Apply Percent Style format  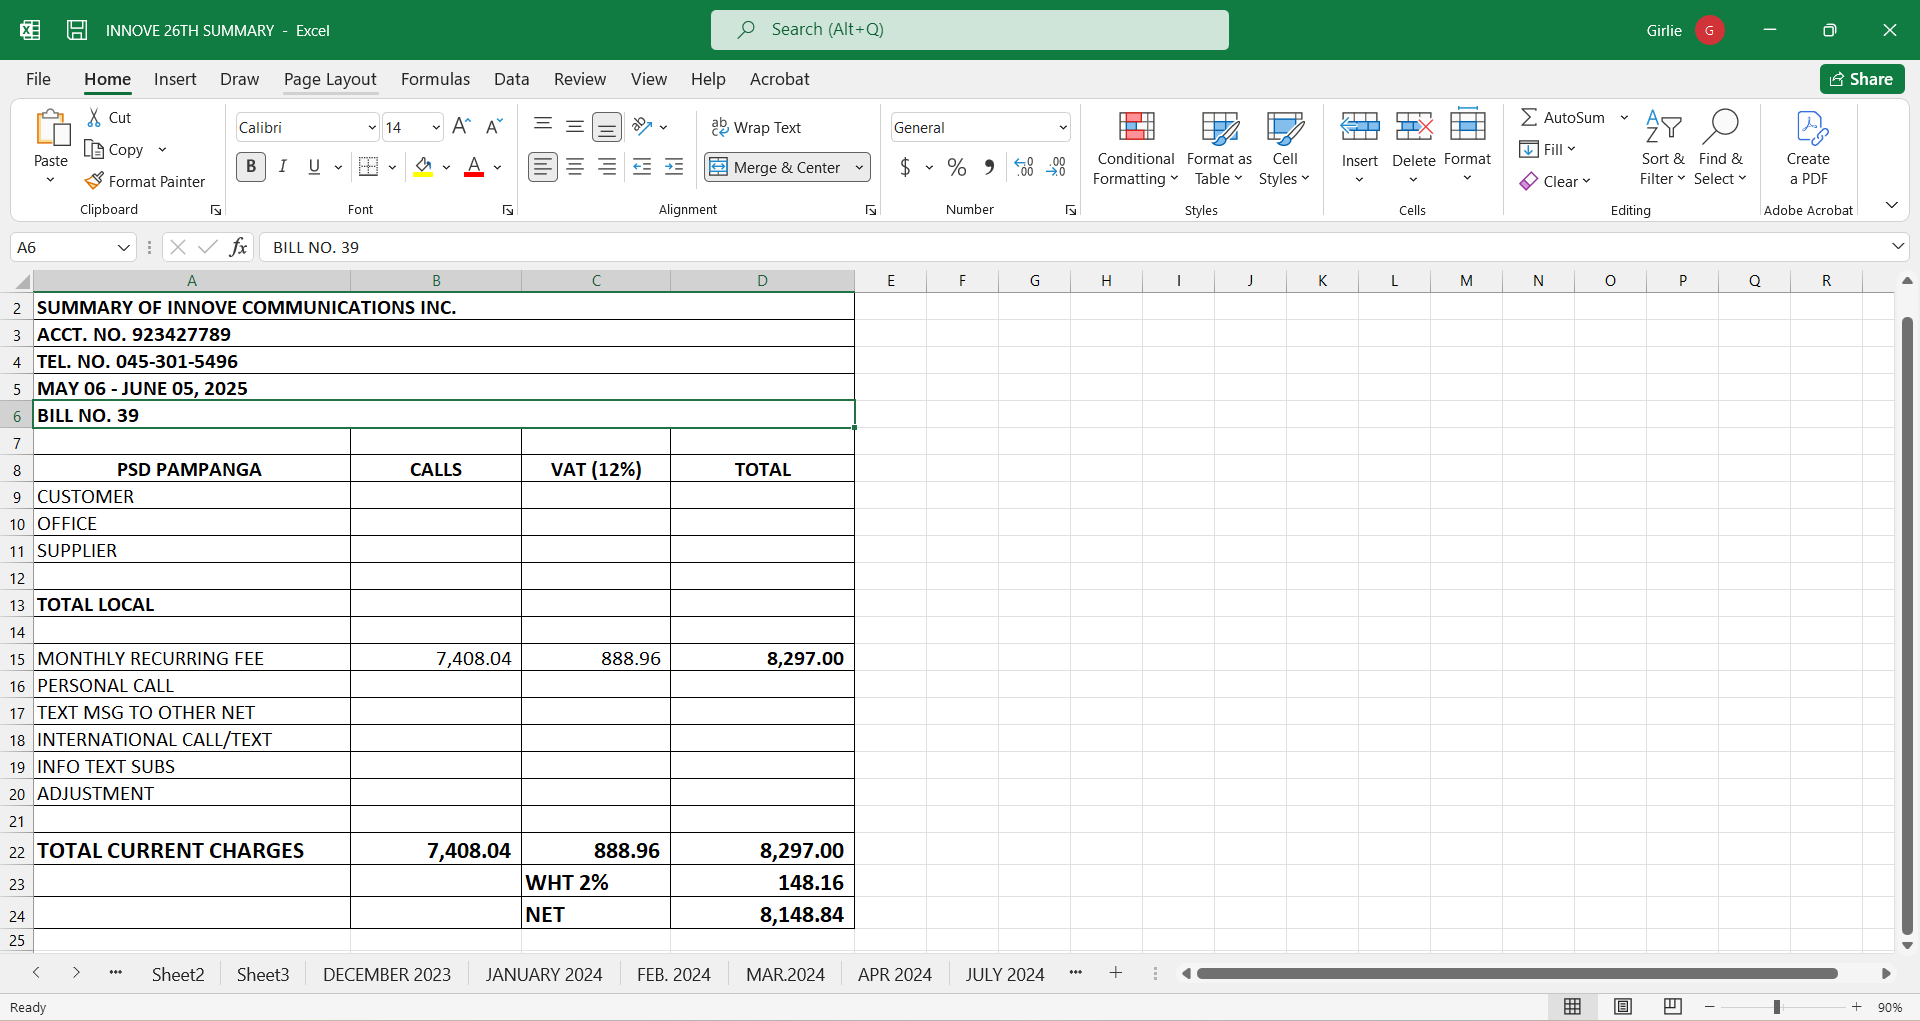point(957,167)
